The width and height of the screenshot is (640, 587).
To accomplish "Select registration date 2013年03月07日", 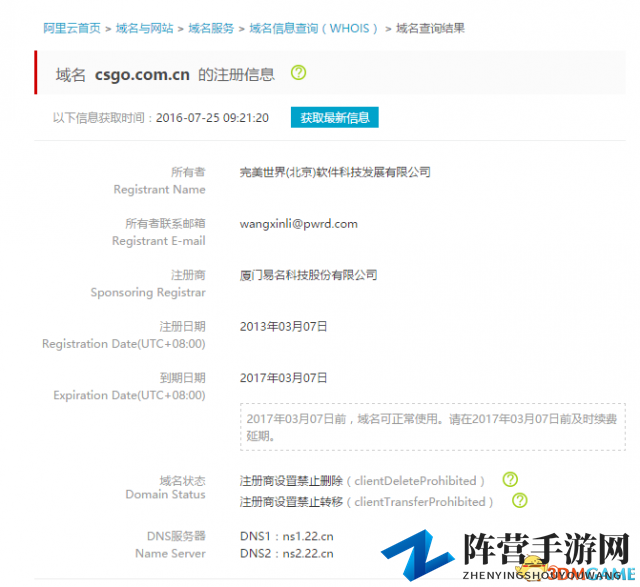I will [x=284, y=327].
